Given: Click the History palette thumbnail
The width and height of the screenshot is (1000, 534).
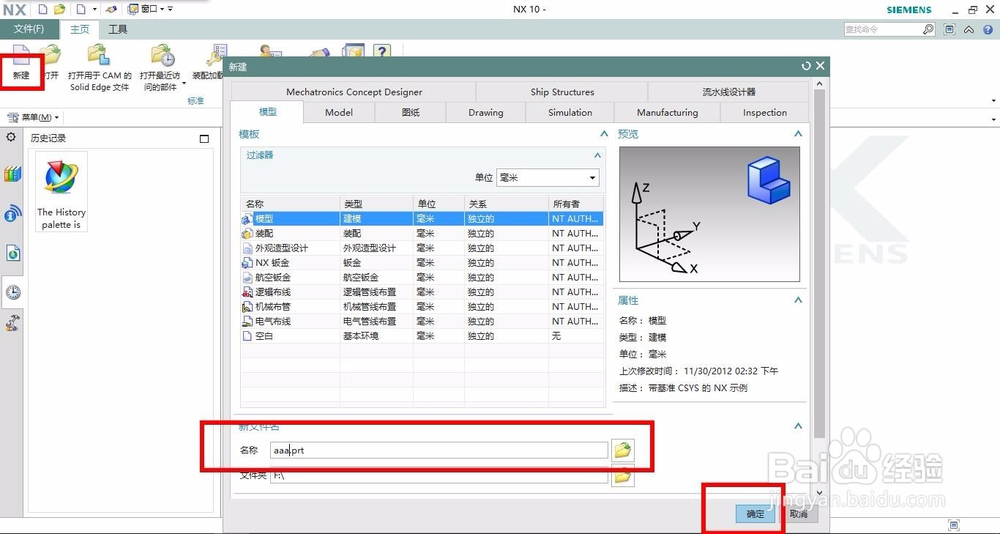Looking at the screenshot, I should point(61,191).
